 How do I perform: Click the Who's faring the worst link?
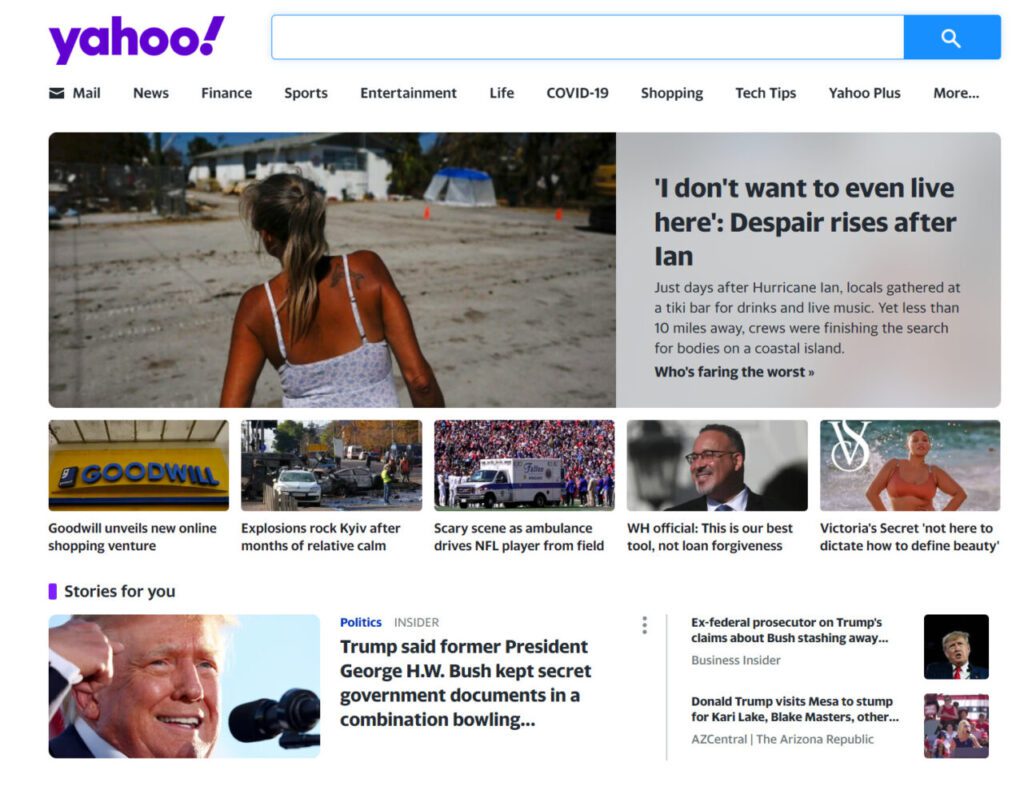click(x=734, y=372)
